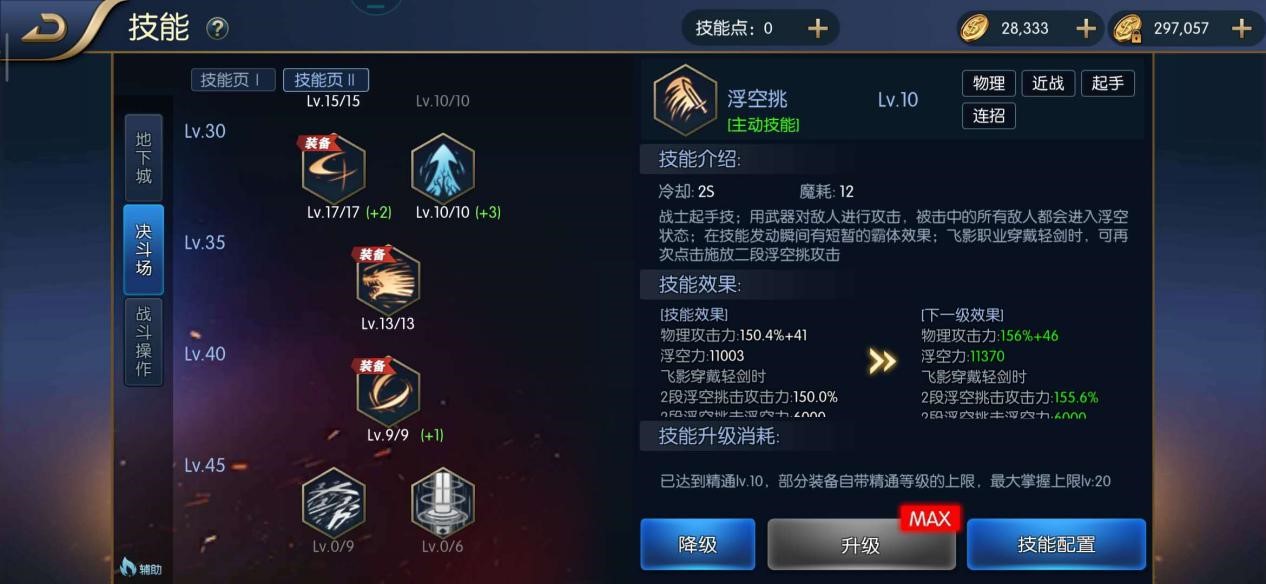Viewport: 1266px width, 584px height.
Task: Click the 浮空挑 skill icon in details
Action: click(x=685, y=99)
